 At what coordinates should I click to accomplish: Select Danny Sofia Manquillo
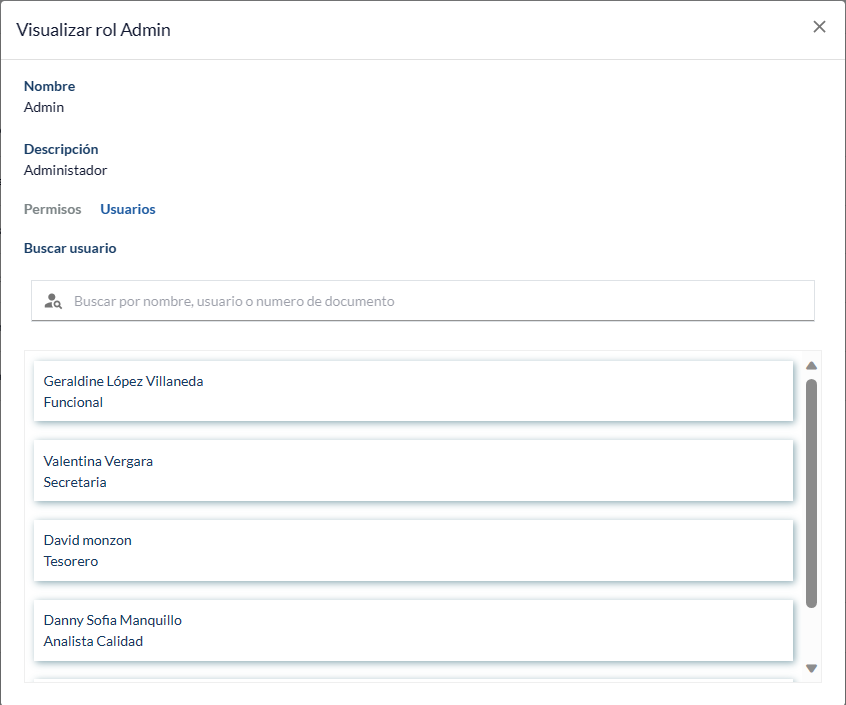tap(413, 630)
